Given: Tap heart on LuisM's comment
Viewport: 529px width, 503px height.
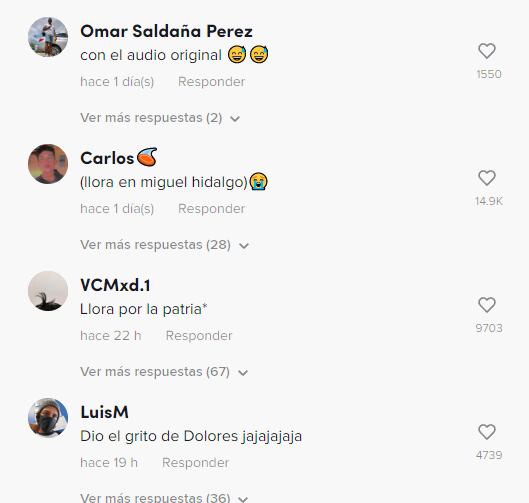Looking at the screenshot, I should (487, 432).
